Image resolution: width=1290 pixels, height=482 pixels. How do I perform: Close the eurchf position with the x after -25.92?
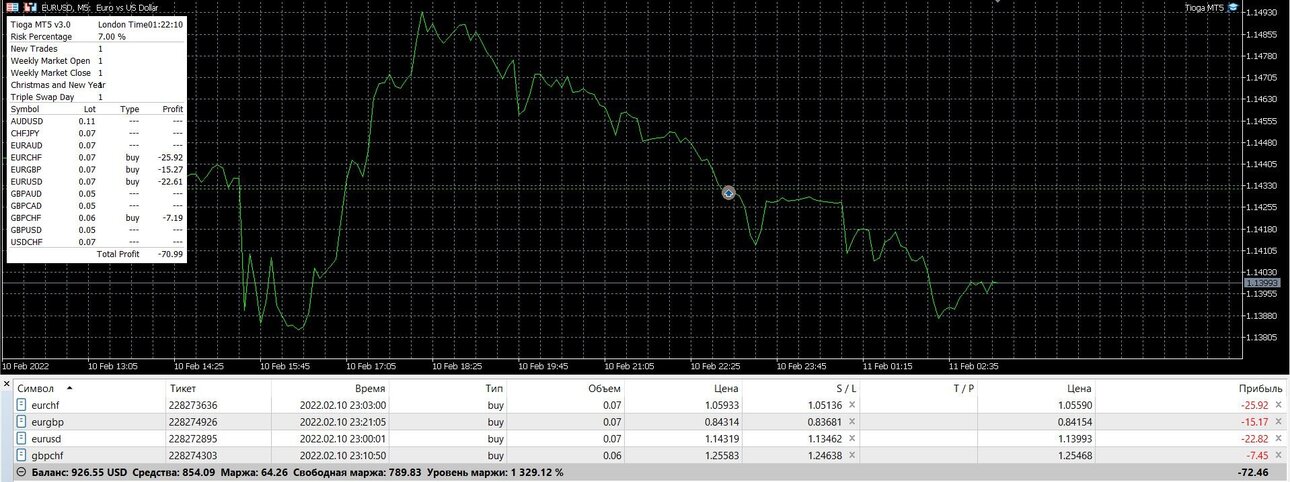coord(1279,405)
